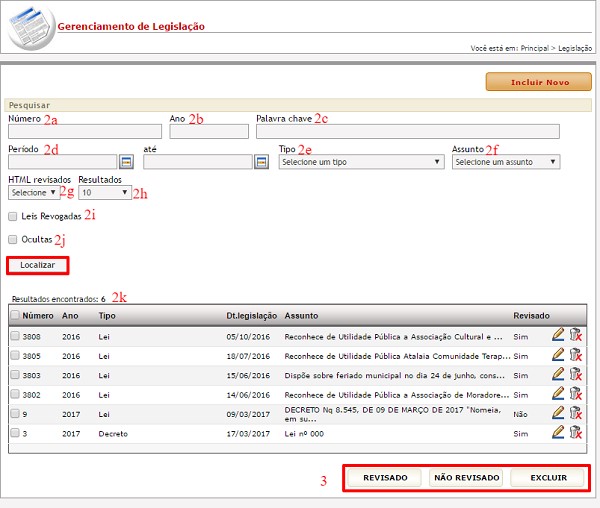Select the checkbox for row number 9
600x508 pixels.
[x=15, y=414]
